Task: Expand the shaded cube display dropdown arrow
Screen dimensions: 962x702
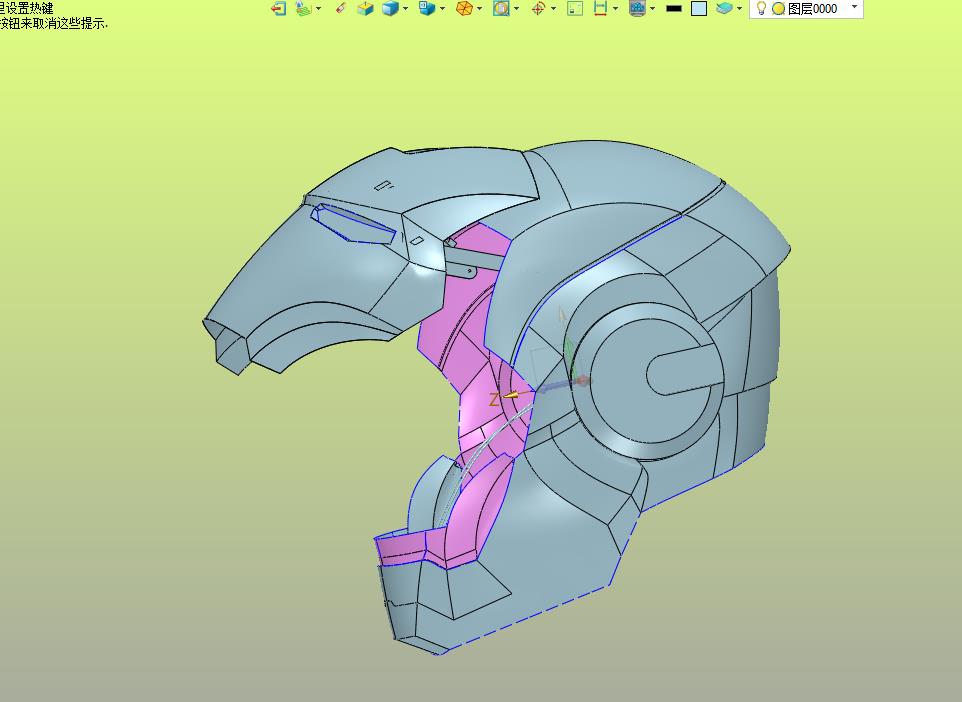Action: coord(406,9)
